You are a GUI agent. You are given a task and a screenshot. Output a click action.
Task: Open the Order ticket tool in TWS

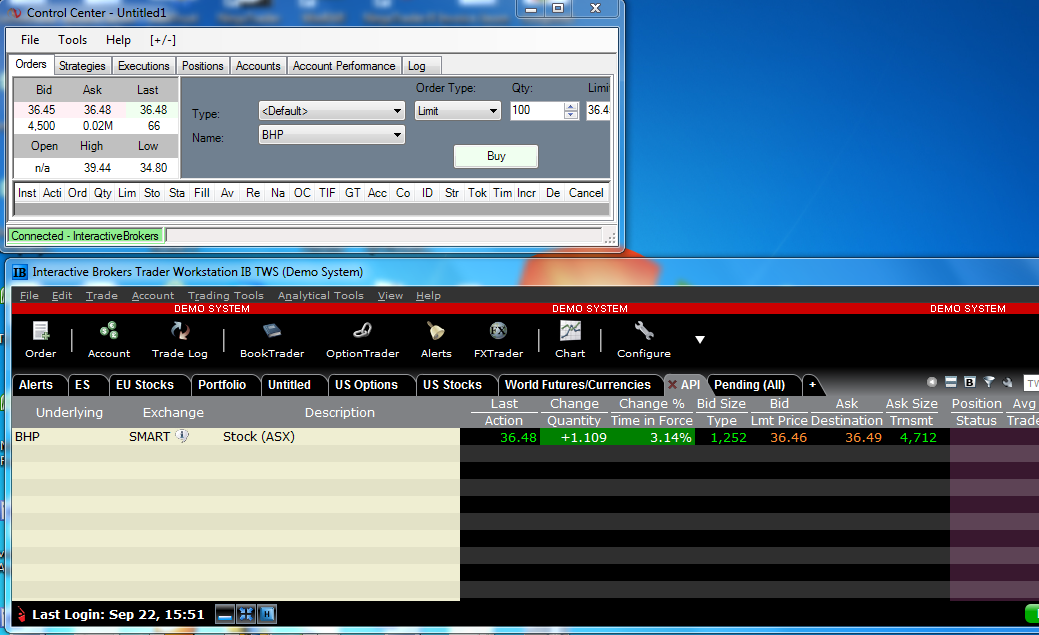(x=40, y=338)
